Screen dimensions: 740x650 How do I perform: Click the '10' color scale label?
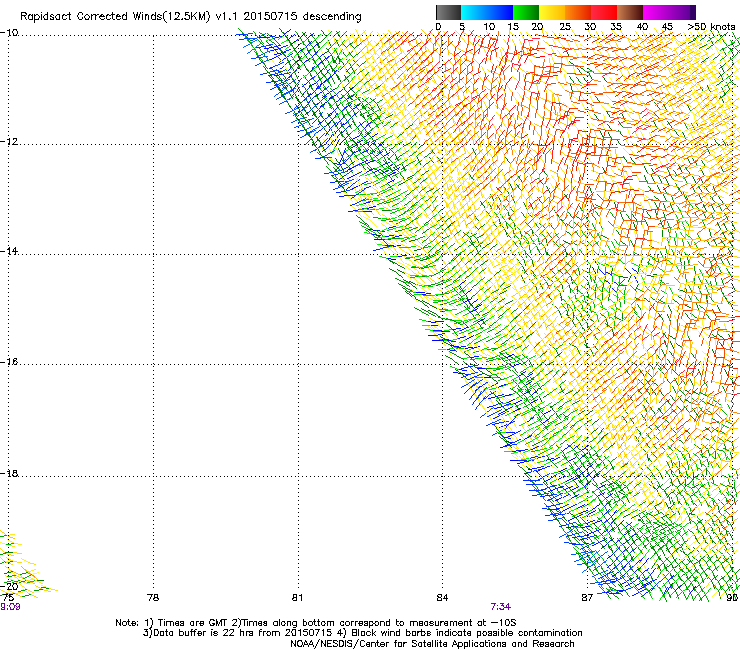[x=489, y=27]
